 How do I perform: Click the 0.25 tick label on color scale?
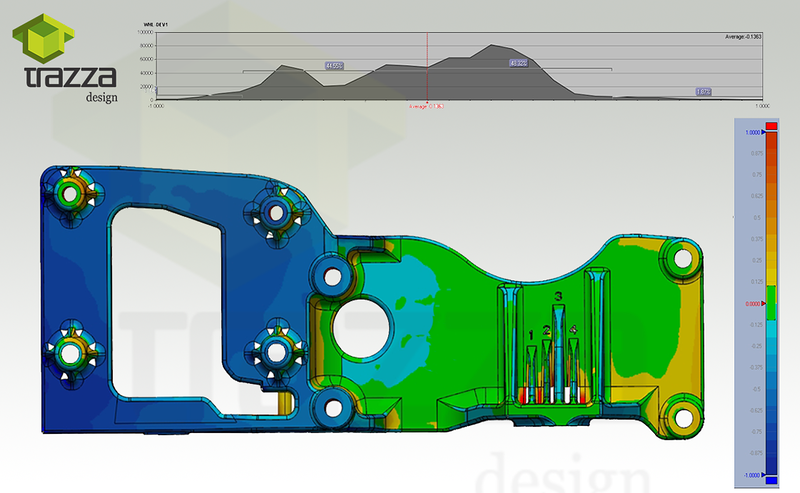[757, 261]
